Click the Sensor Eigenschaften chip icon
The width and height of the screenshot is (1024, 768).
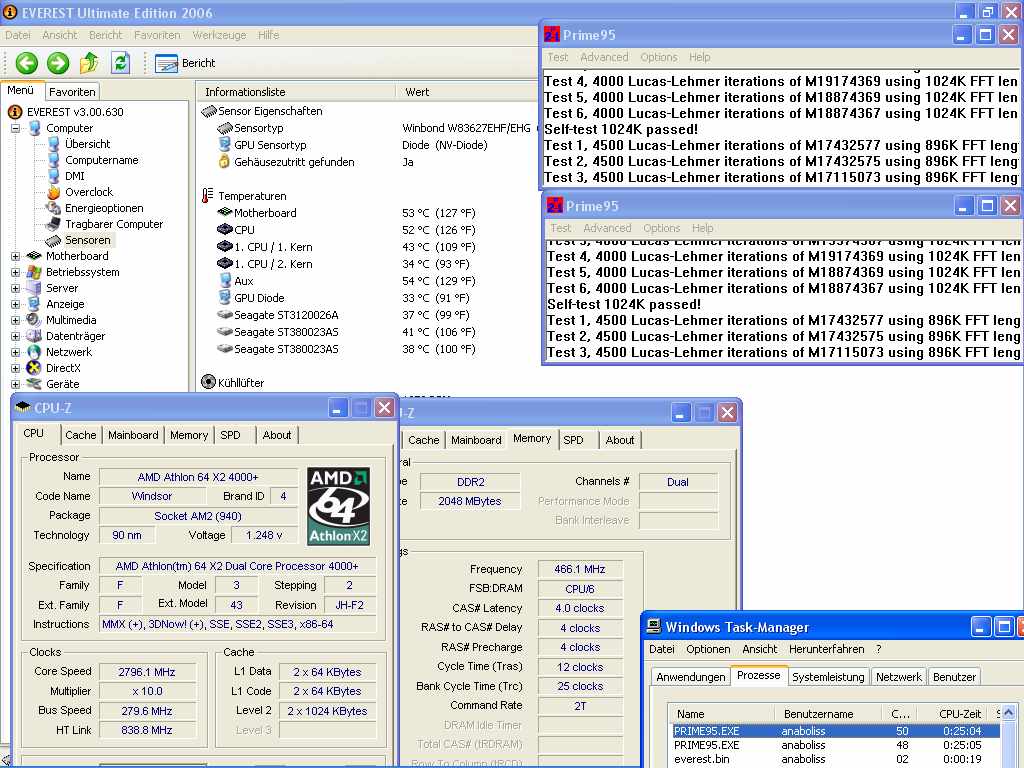pyautogui.click(x=208, y=111)
